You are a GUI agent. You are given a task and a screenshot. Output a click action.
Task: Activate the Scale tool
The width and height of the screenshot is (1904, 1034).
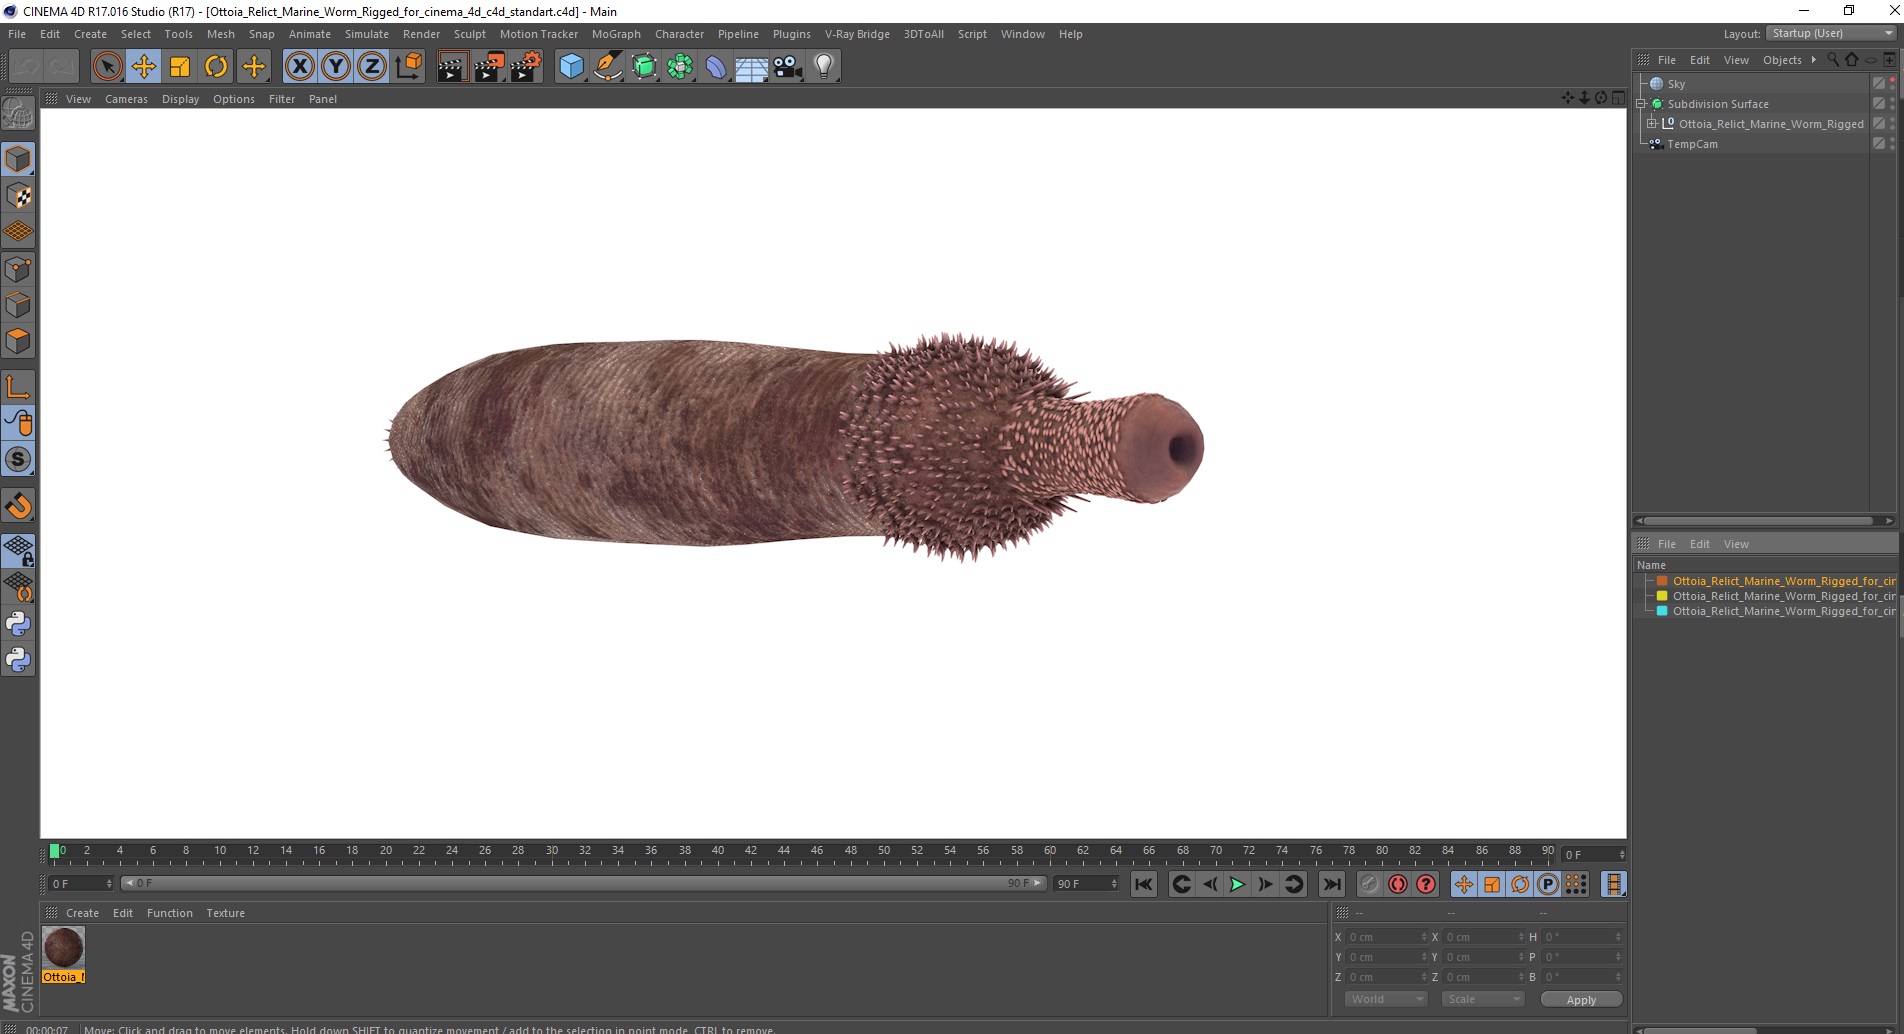(180, 67)
